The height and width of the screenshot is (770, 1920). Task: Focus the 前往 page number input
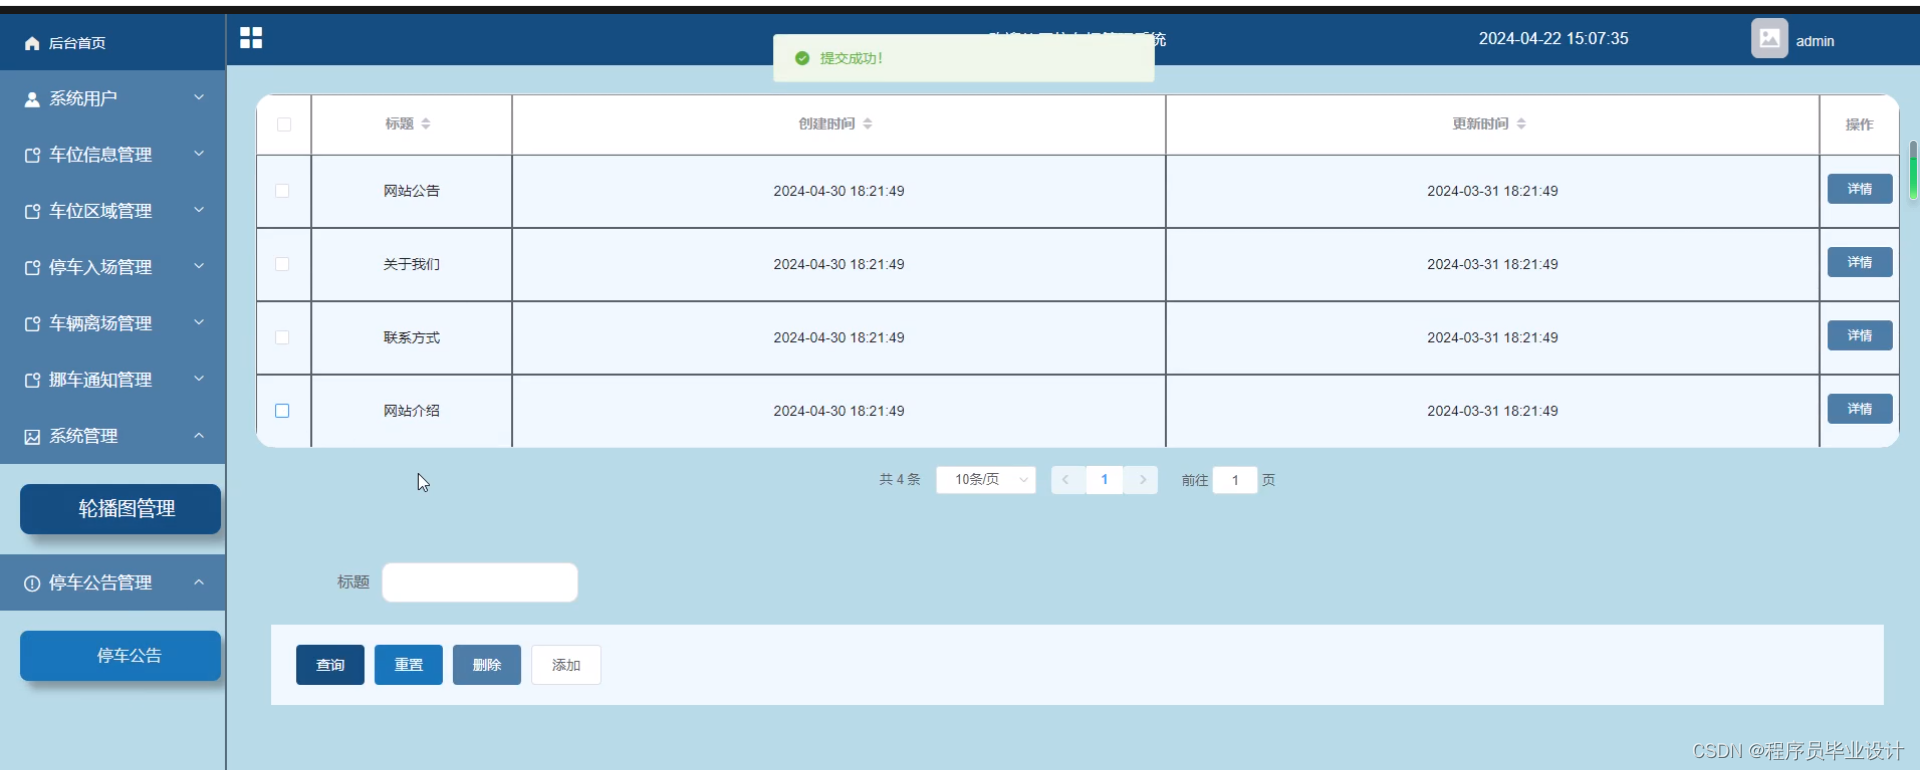pyautogui.click(x=1235, y=480)
